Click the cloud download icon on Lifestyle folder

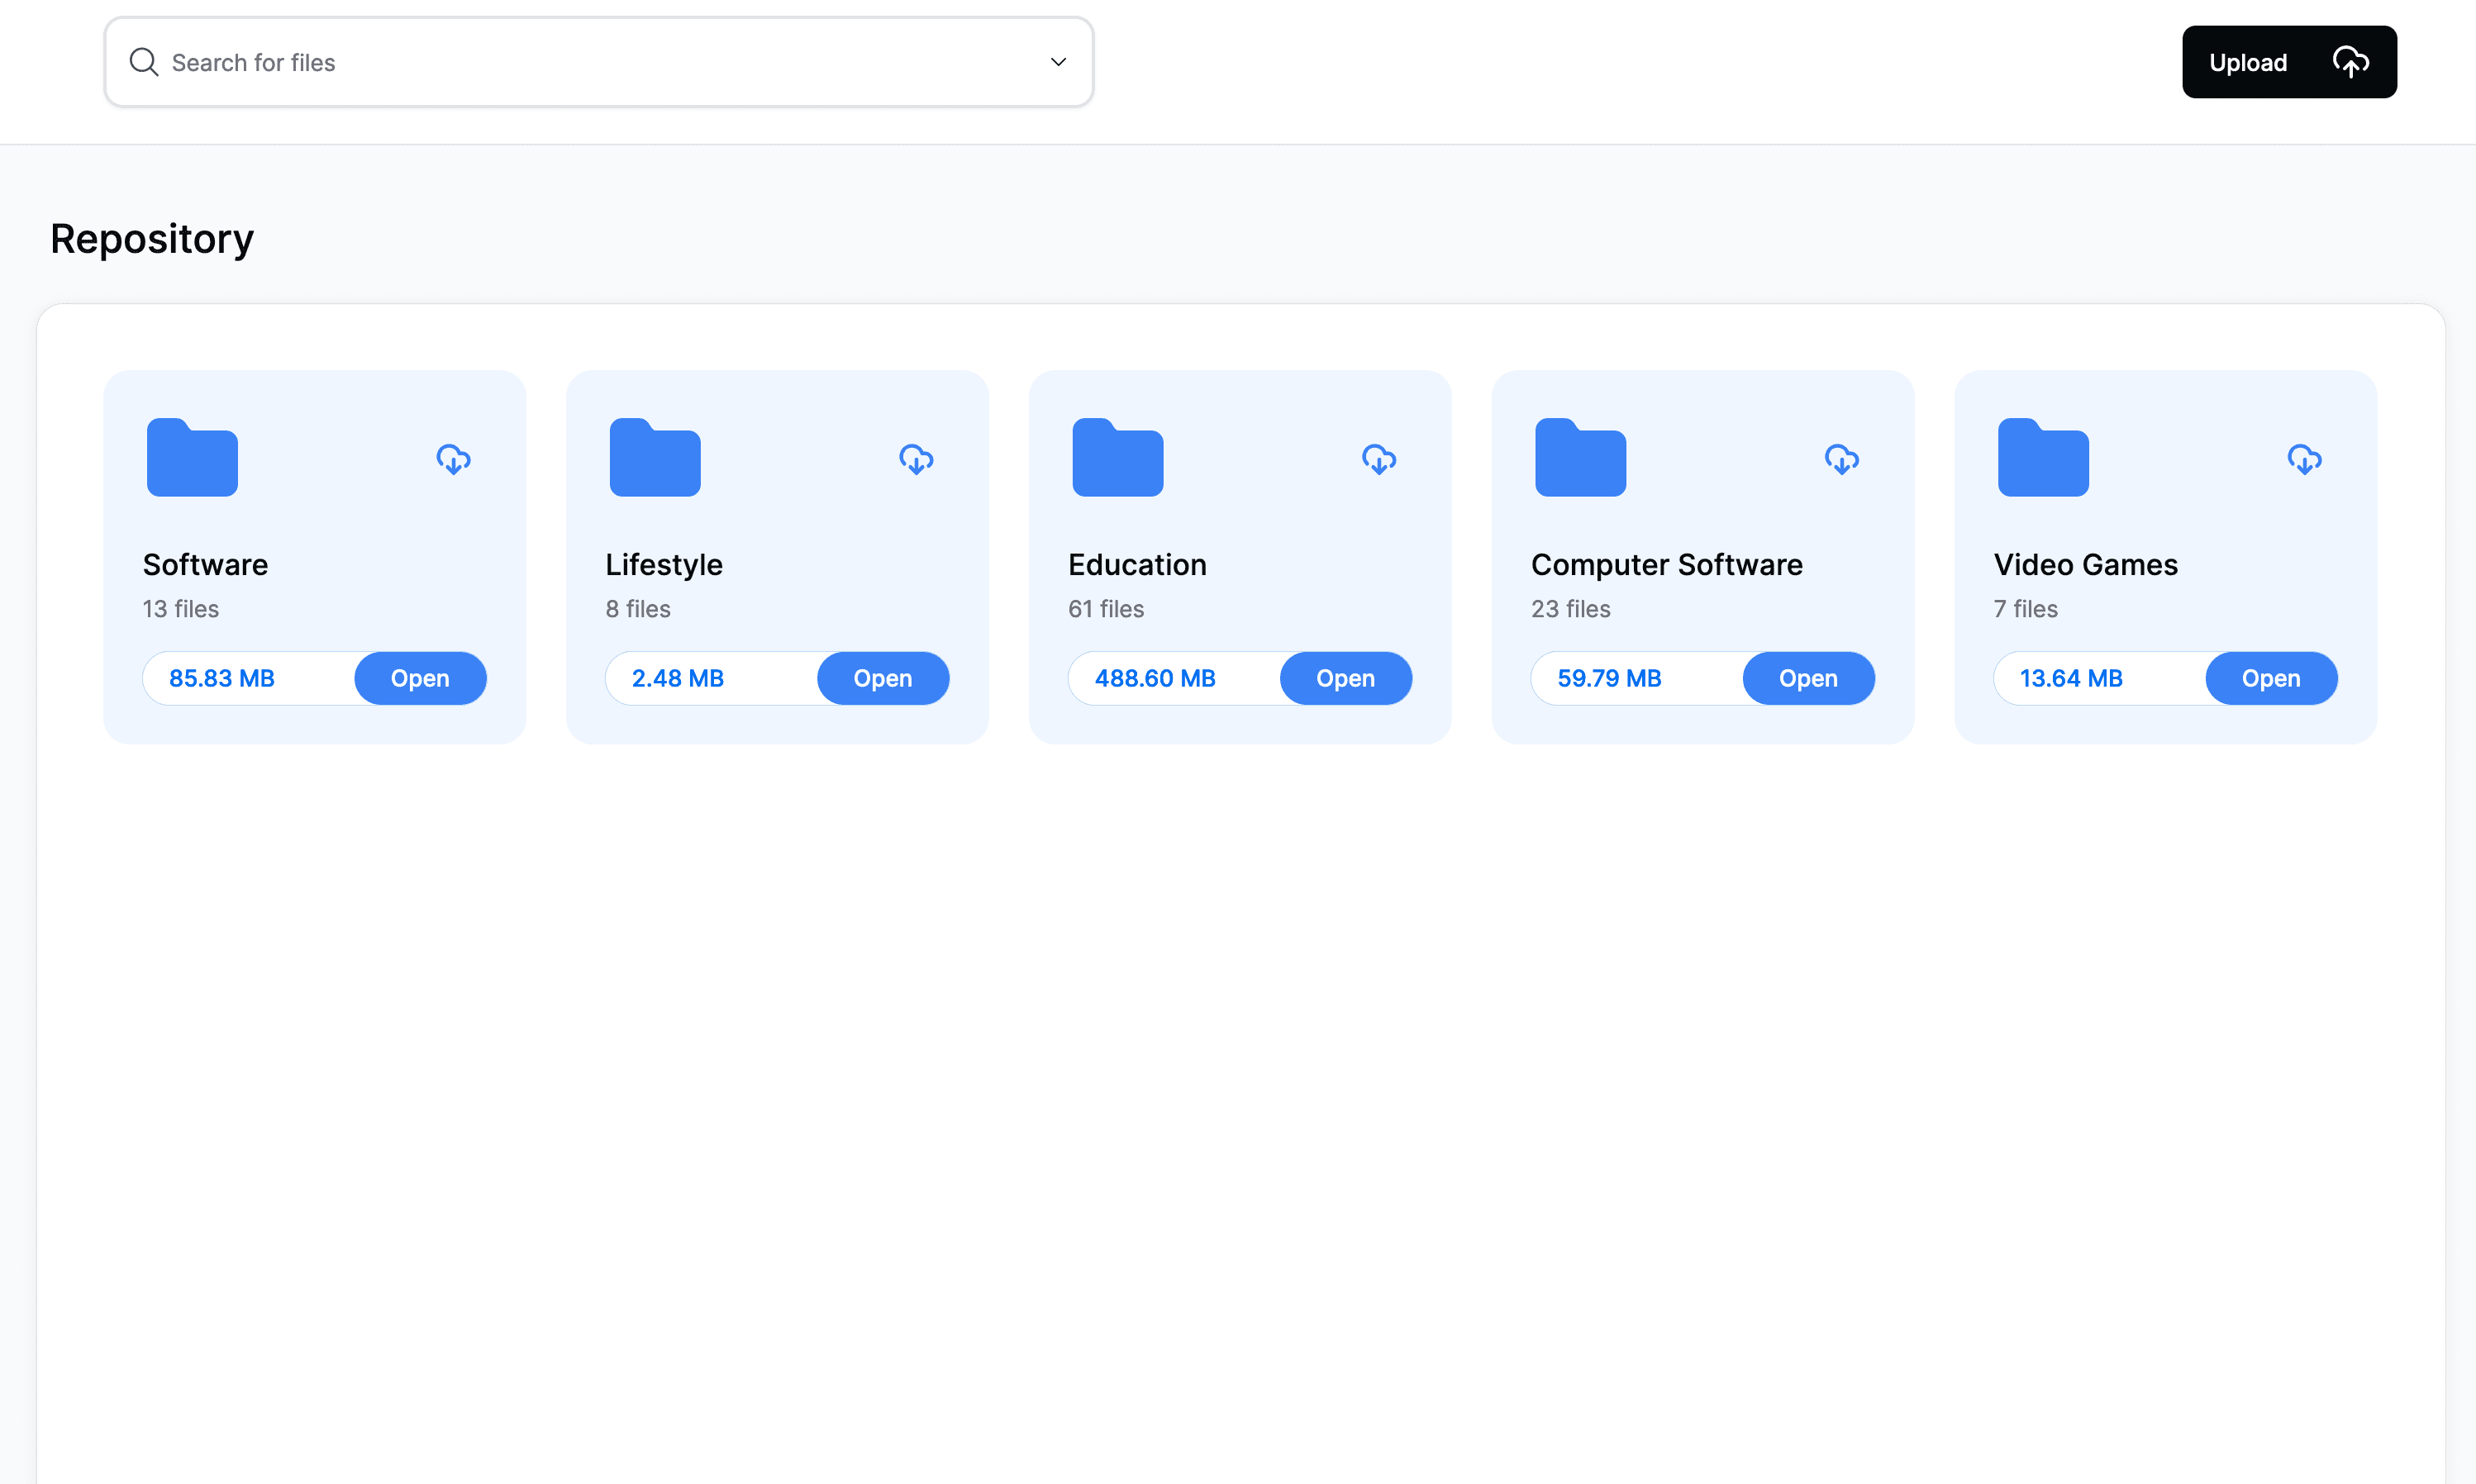point(917,459)
